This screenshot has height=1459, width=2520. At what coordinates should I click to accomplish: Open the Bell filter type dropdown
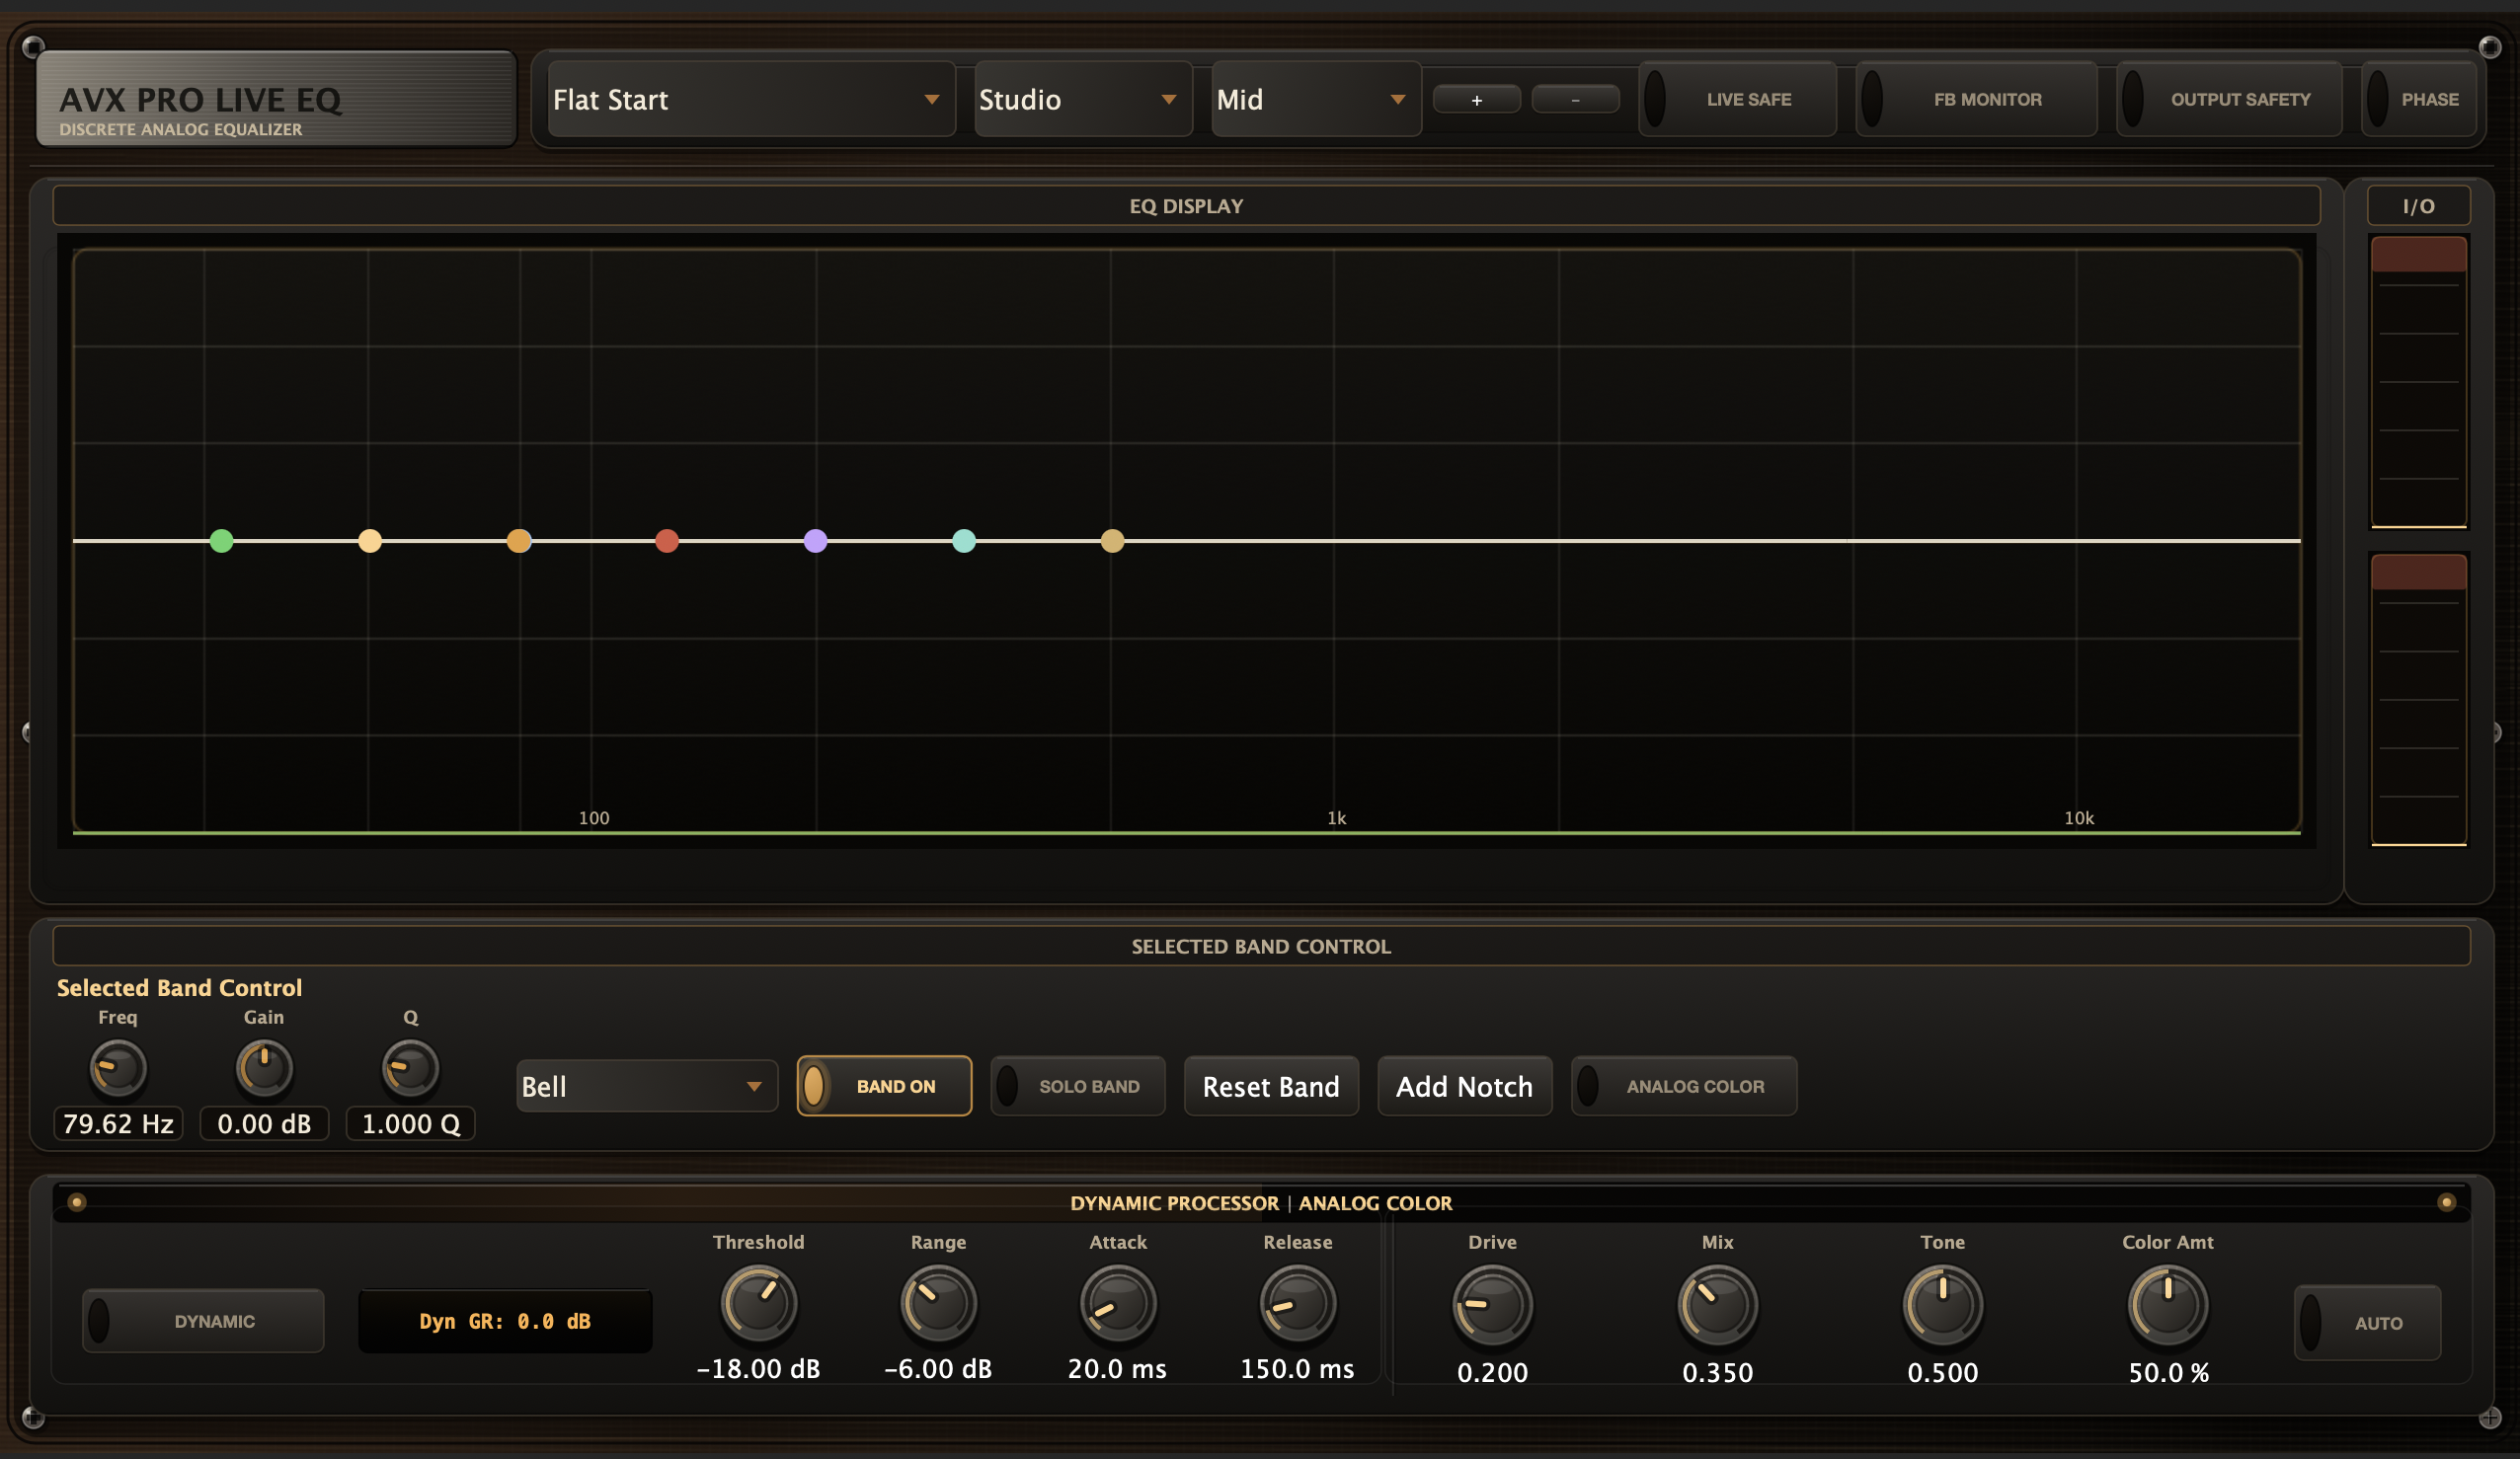point(647,1086)
